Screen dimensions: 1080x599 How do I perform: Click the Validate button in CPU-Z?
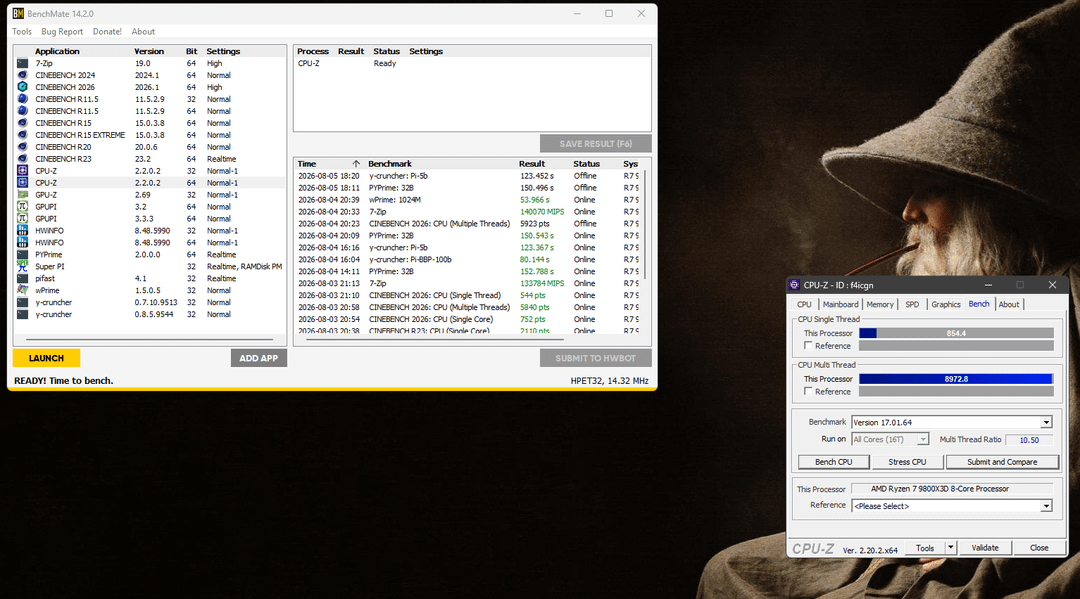985,548
